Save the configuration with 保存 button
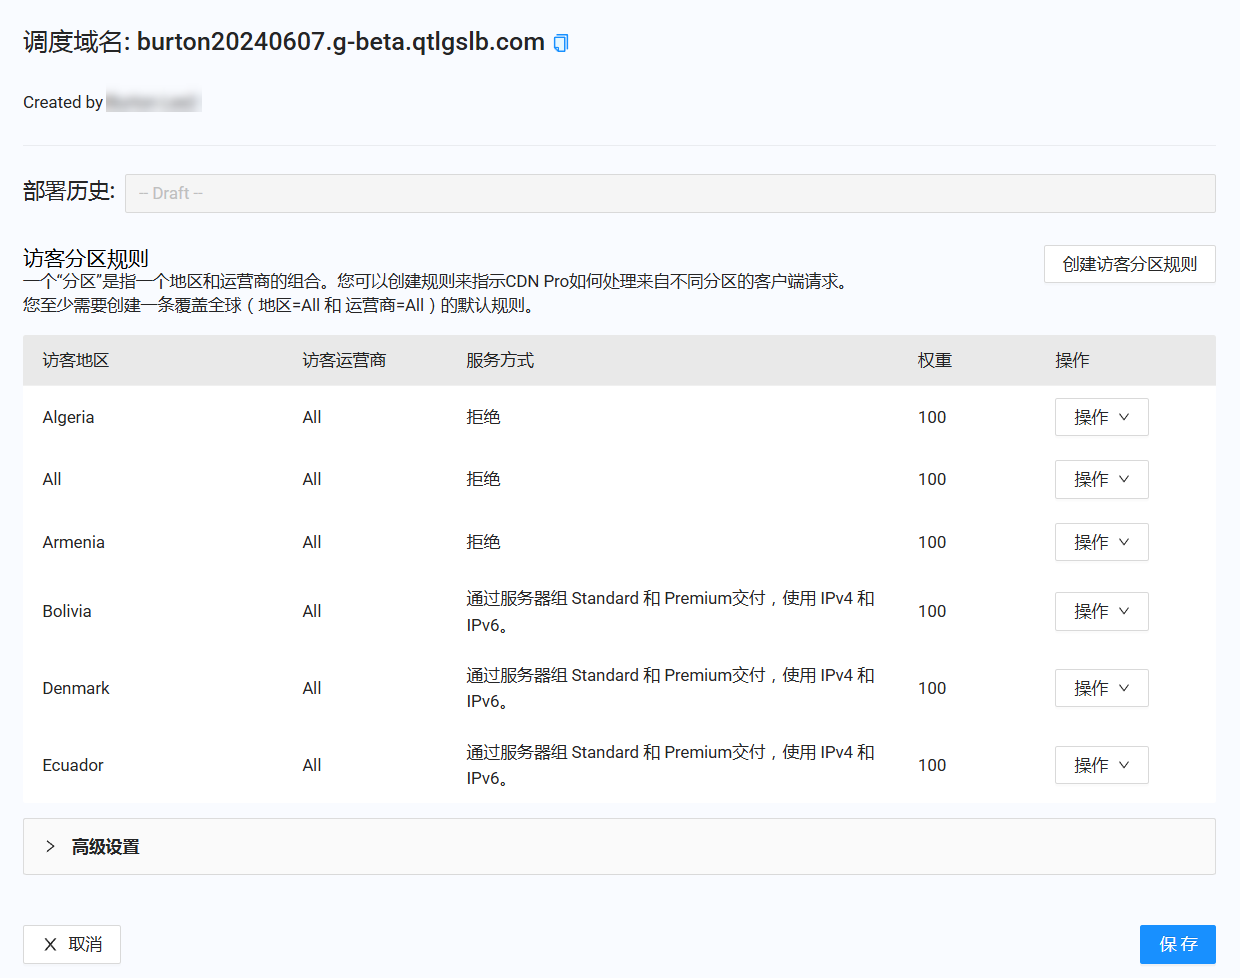The image size is (1240, 978). [x=1177, y=944]
